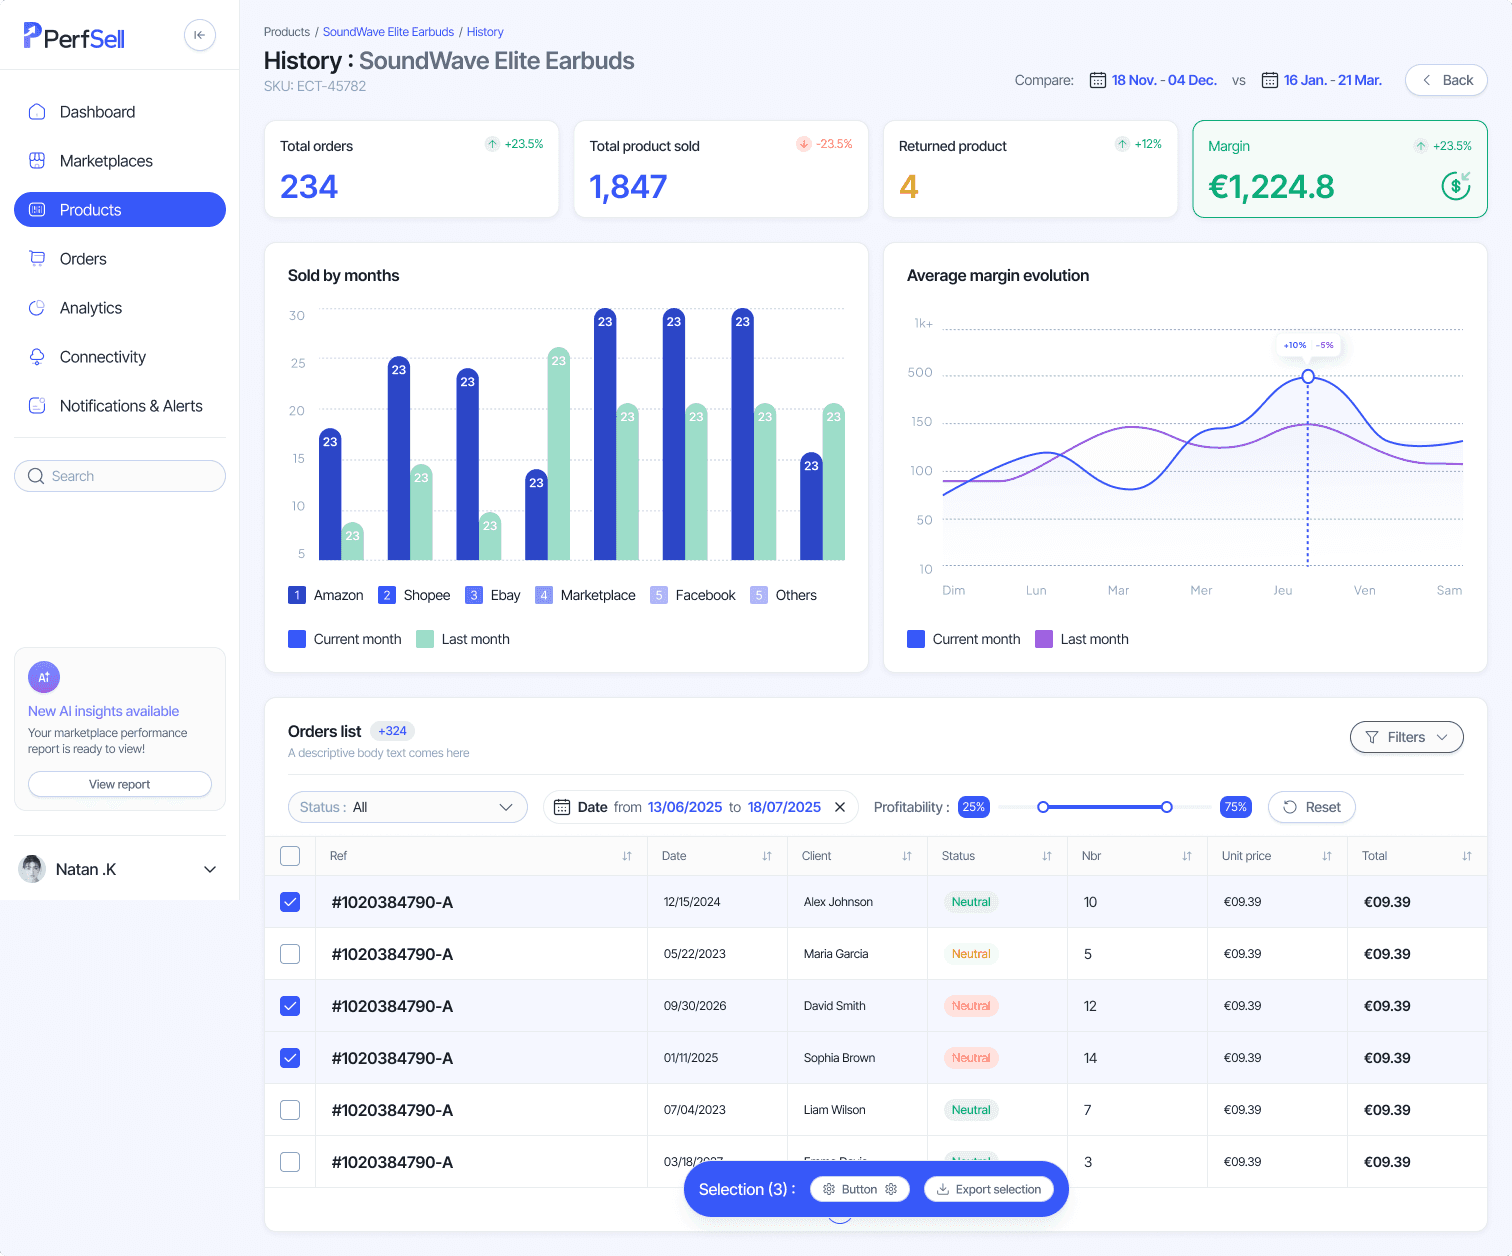
Task: Click the Shopee legend badge numbered 2
Action: tap(387, 595)
